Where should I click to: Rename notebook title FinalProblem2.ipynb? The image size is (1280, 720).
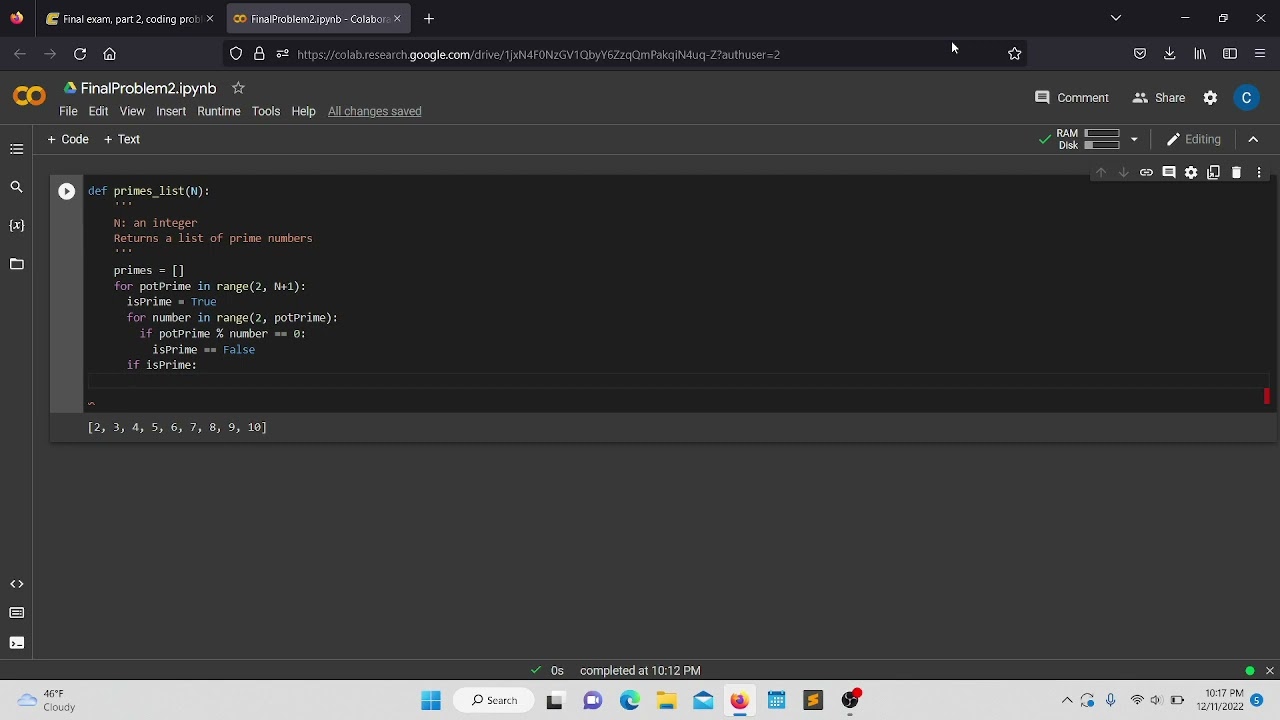(148, 88)
